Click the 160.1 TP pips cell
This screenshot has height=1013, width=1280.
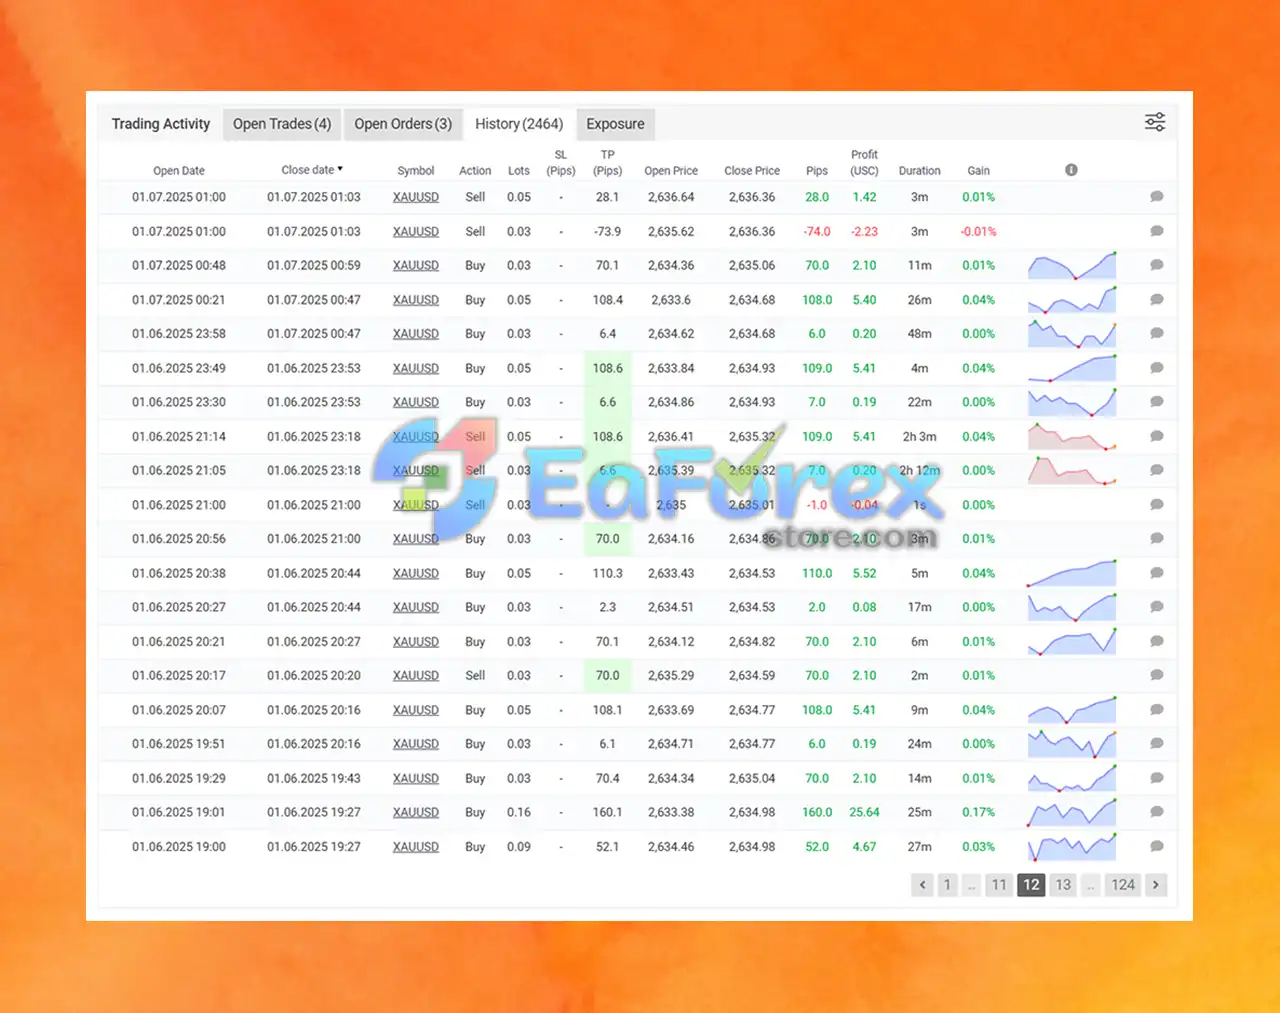coord(607,812)
